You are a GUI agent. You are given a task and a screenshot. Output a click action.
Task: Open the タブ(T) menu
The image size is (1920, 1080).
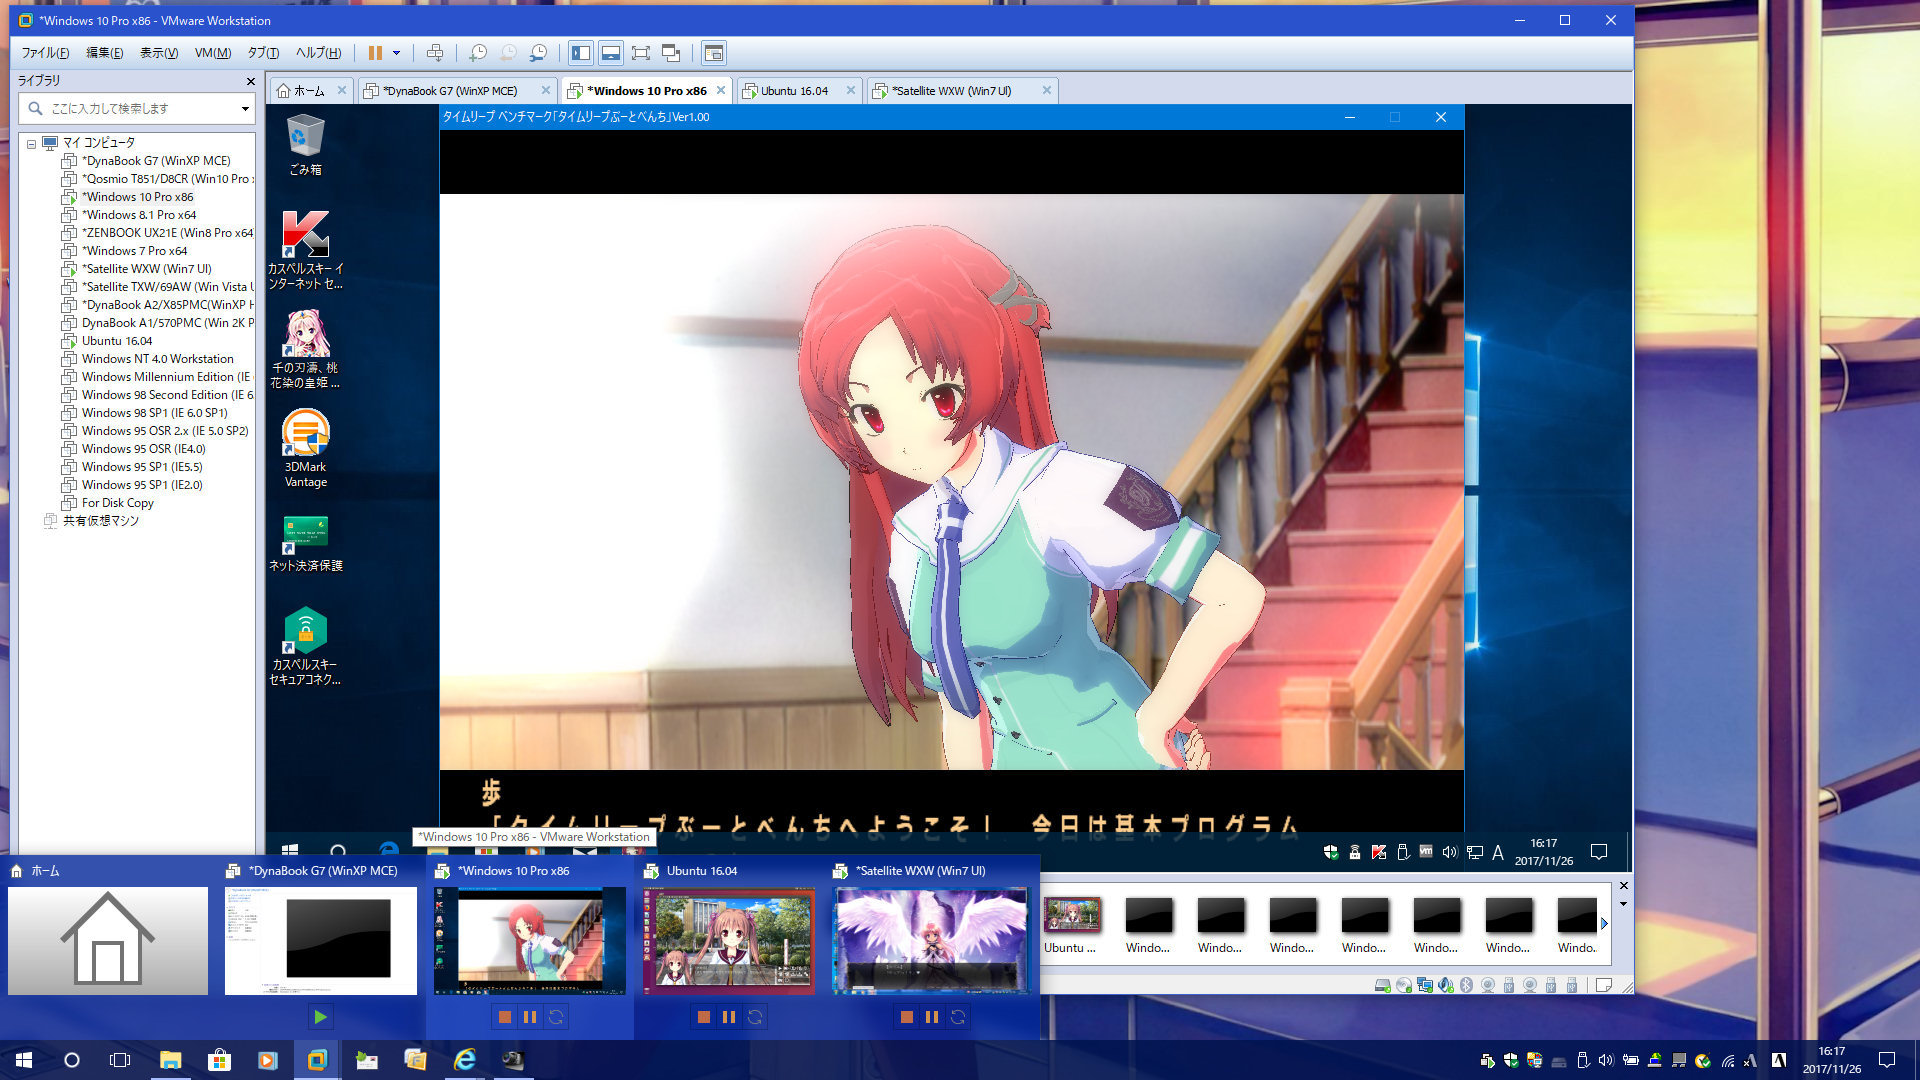pos(263,53)
